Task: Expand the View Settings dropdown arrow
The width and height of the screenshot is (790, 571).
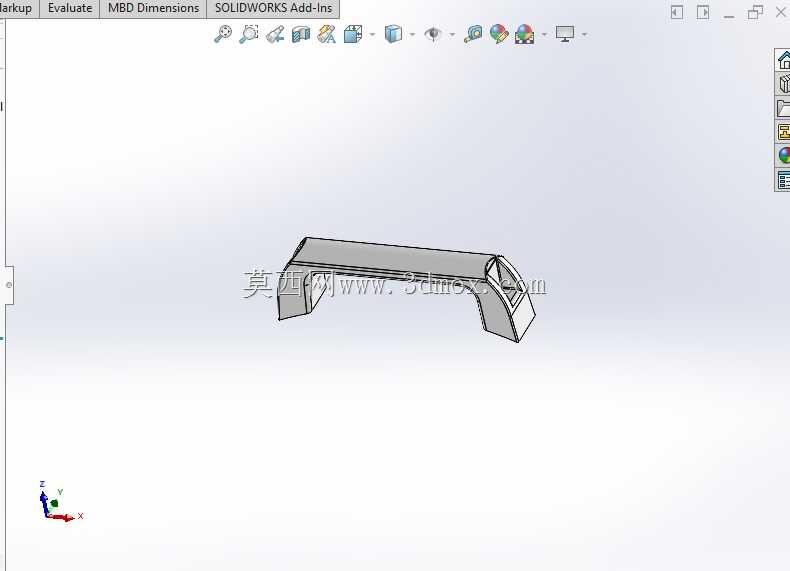Action: click(x=584, y=35)
